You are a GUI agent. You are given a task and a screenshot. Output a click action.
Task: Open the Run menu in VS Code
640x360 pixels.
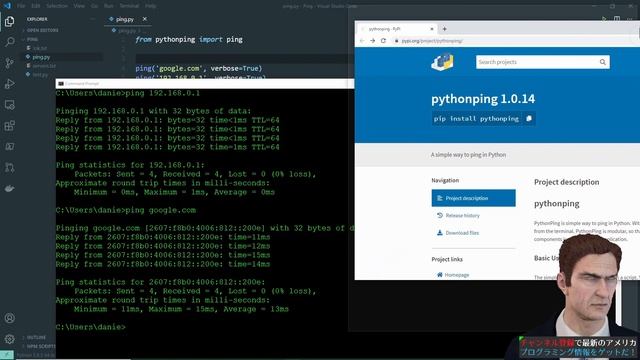point(109,6)
